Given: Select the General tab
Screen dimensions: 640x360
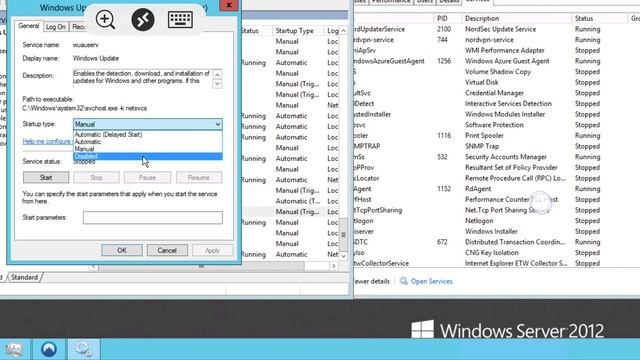Looking at the screenshot, I should [x=29, y=26].
